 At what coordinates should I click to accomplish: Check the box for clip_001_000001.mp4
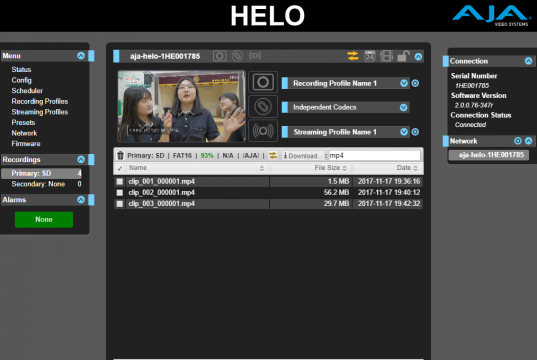tap(120, 182)
